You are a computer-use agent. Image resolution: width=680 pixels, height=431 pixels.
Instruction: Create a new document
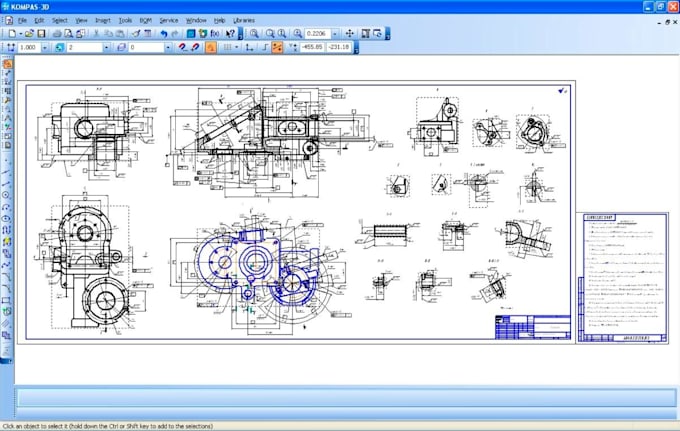pos(12,33)
